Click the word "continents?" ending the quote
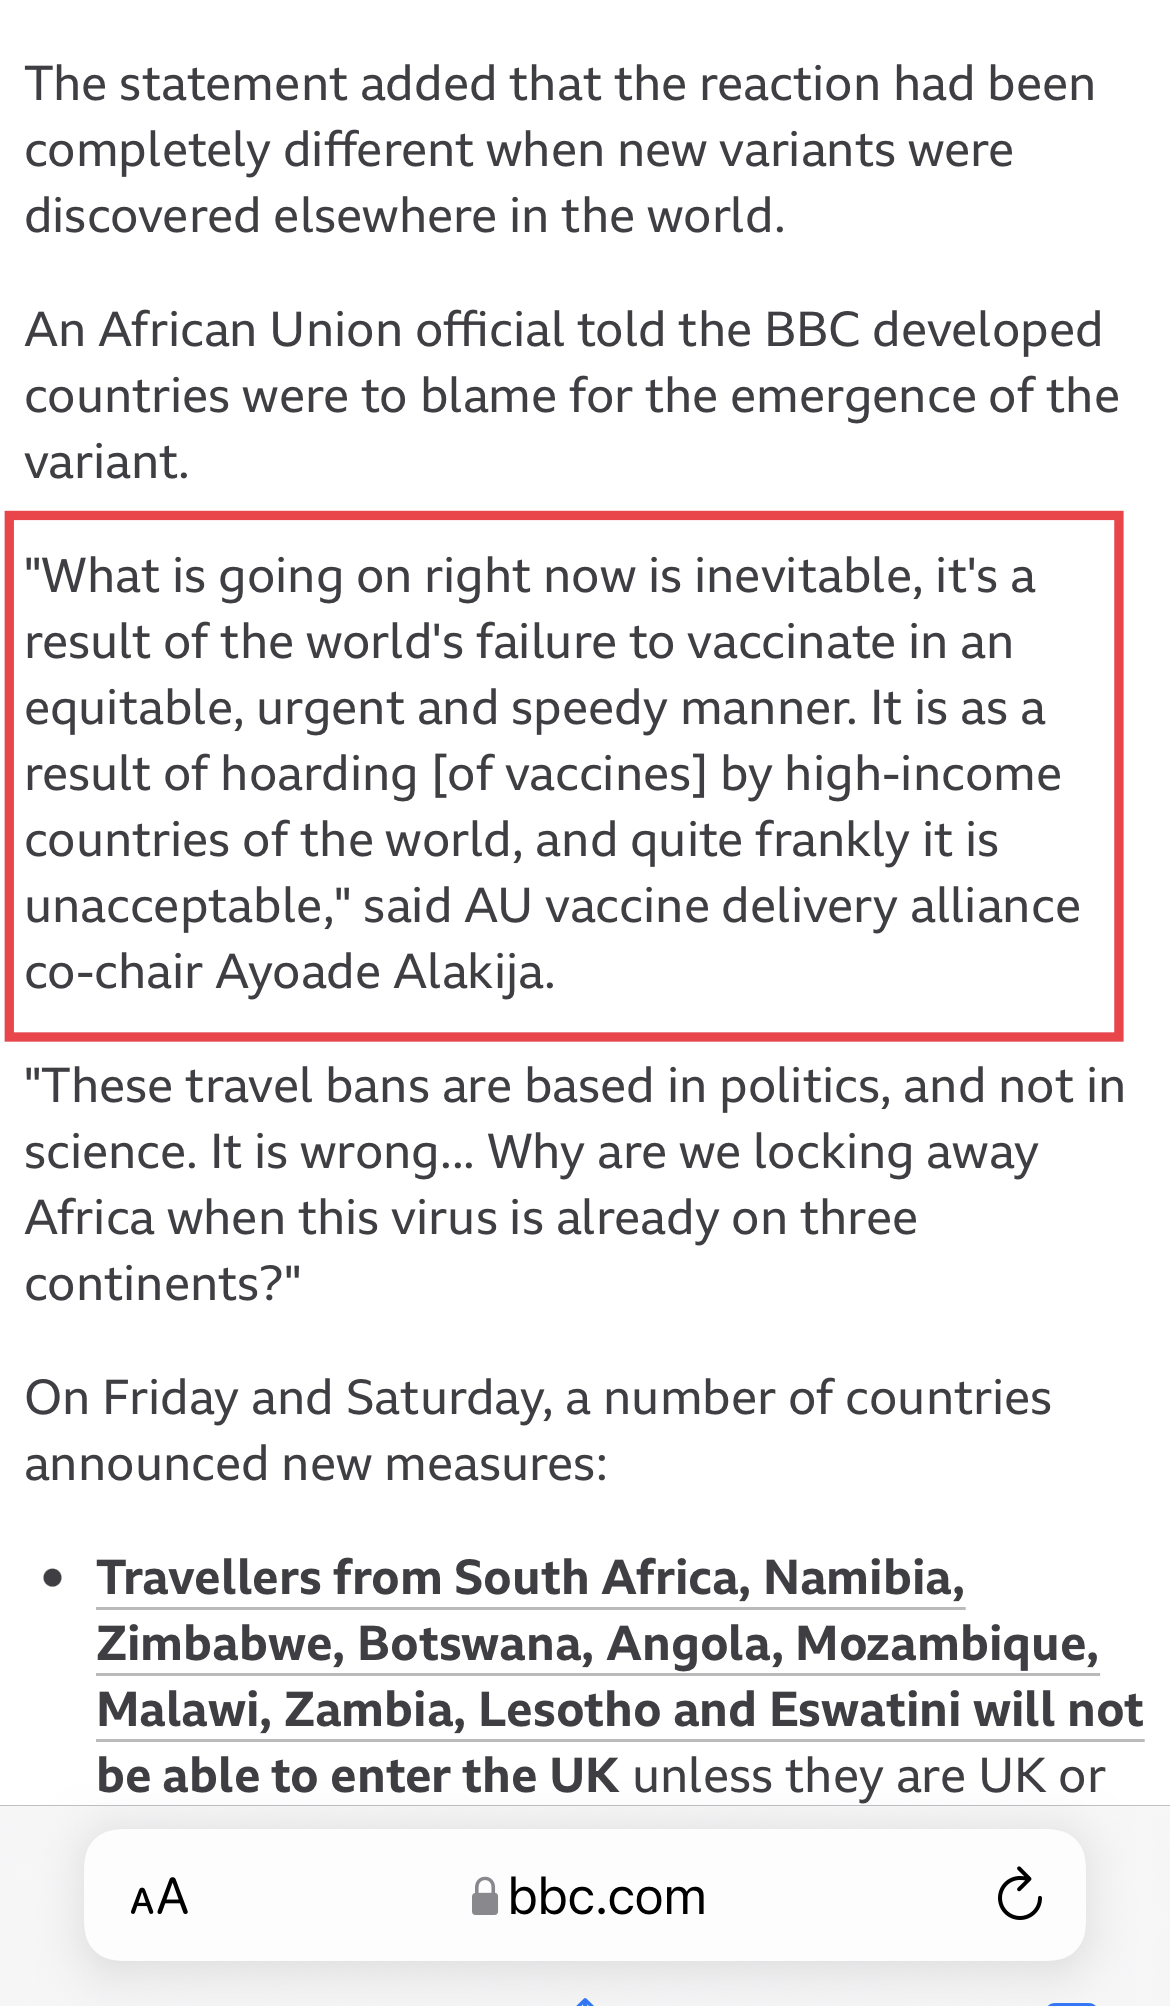The image size is (1170, 2006). [x=162, y=1284]
